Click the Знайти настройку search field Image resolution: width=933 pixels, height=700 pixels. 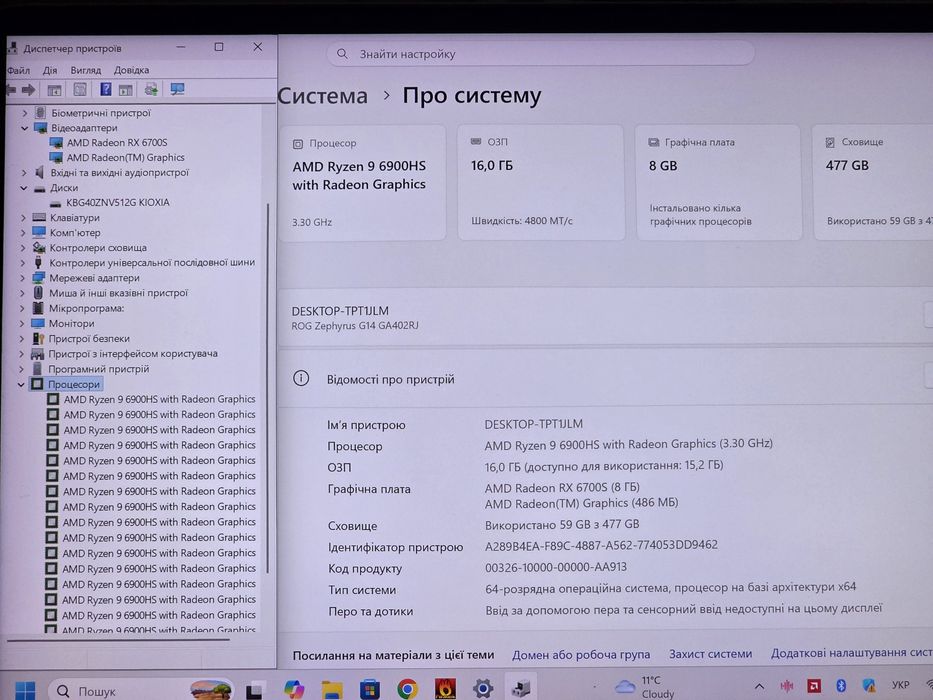coord(540,54)
